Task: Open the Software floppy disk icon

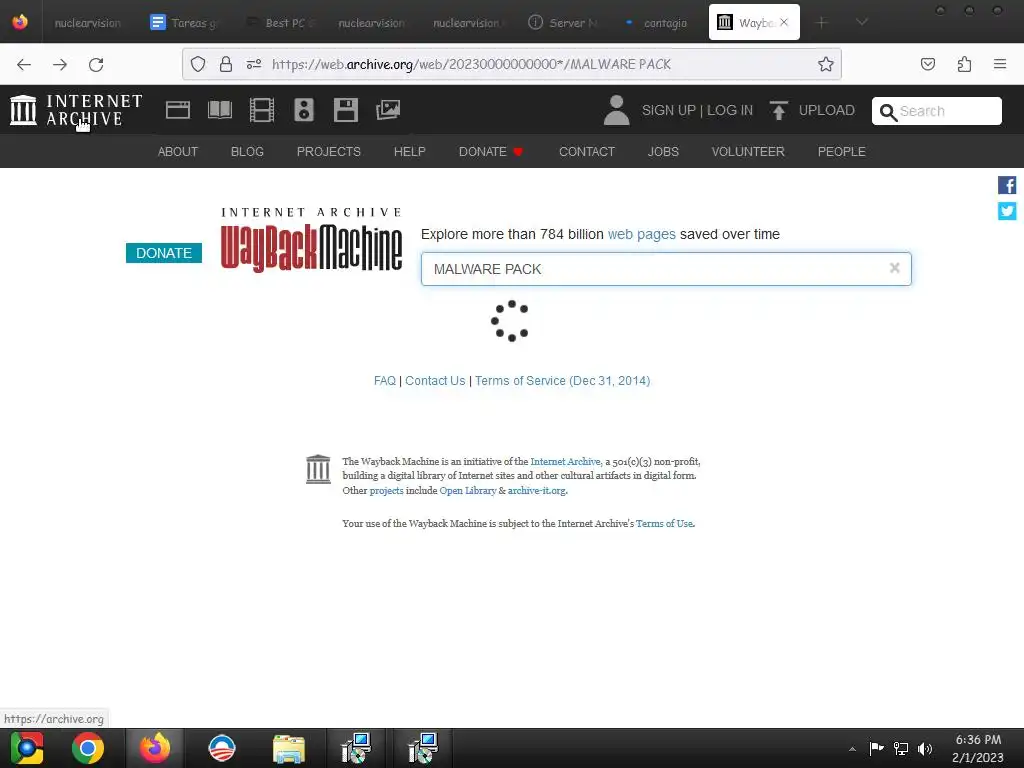Action: pos(345,110)
